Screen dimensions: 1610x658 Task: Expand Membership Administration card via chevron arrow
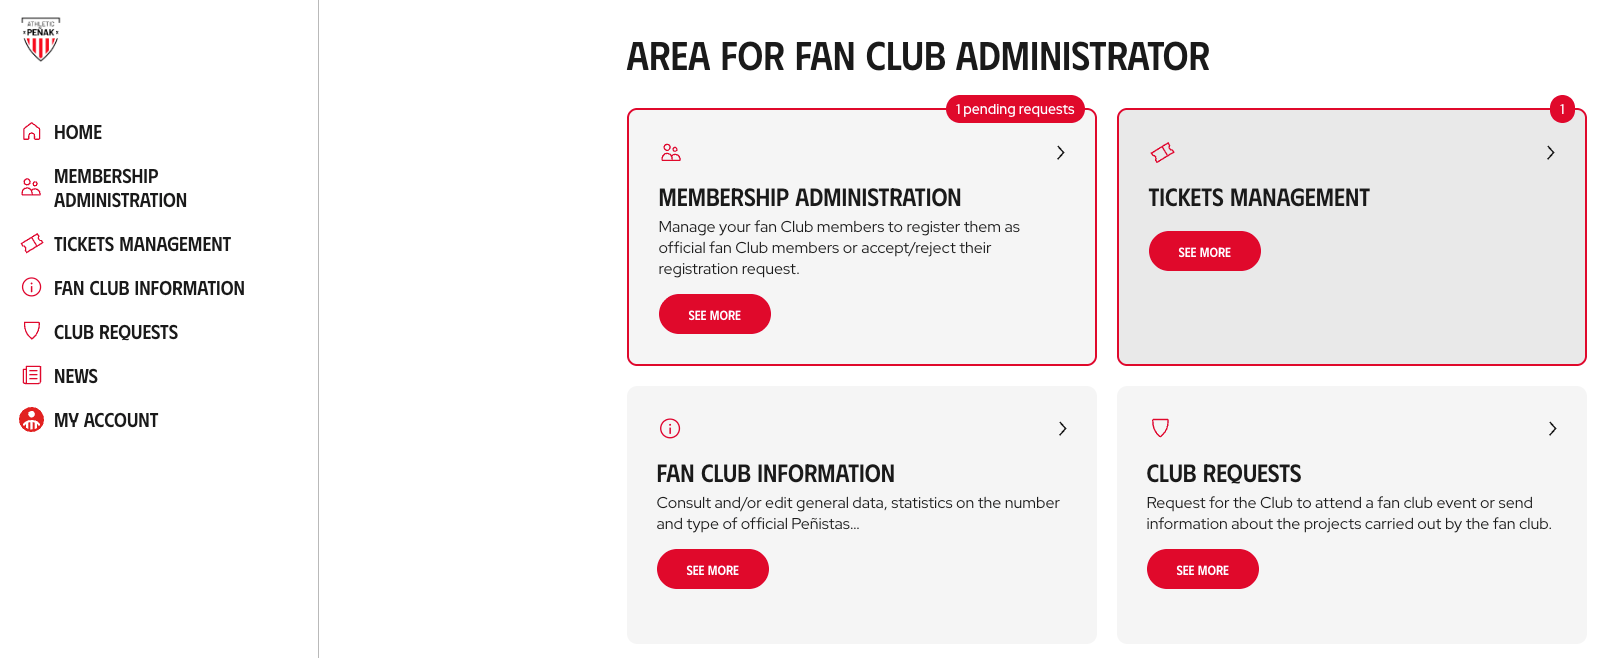coord(1061,153)
